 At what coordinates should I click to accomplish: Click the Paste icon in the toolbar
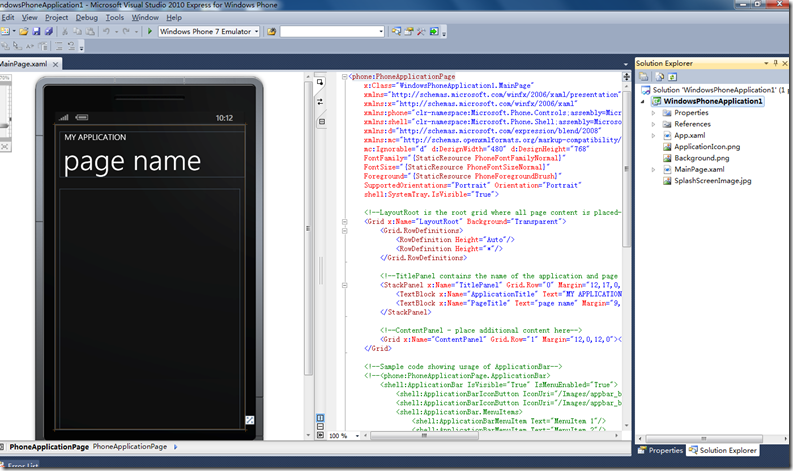point(90,31)
